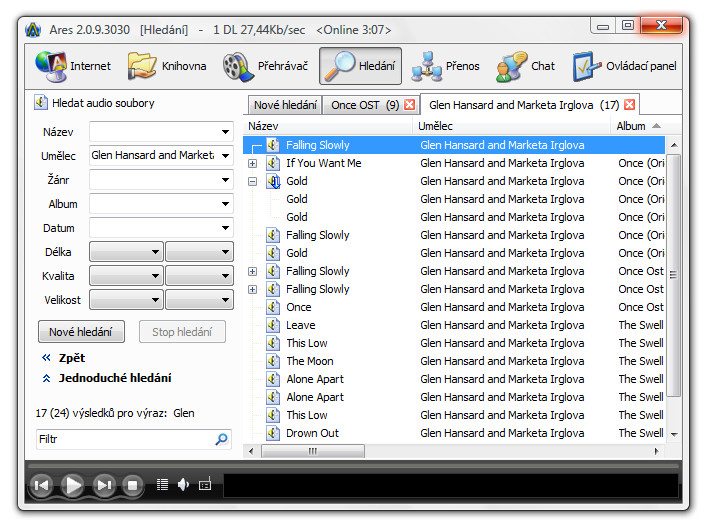704x527 pixels.
Task: Sort results by the Název column
Action: click(328, 126)
